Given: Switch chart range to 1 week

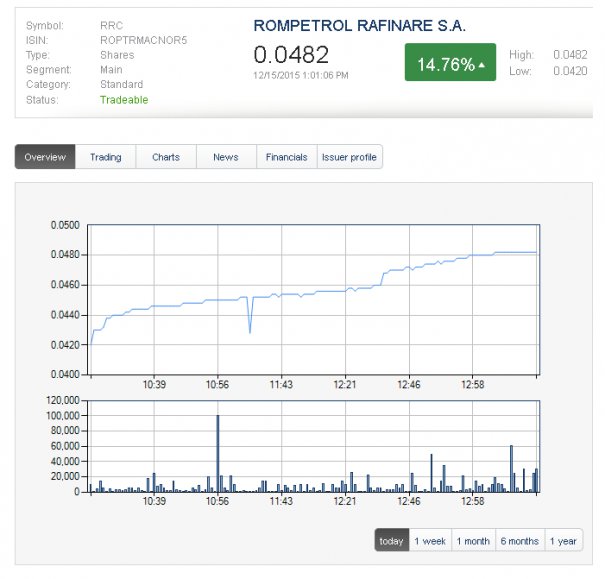Looking at the screenshot, I should click(x=430, y=540).
